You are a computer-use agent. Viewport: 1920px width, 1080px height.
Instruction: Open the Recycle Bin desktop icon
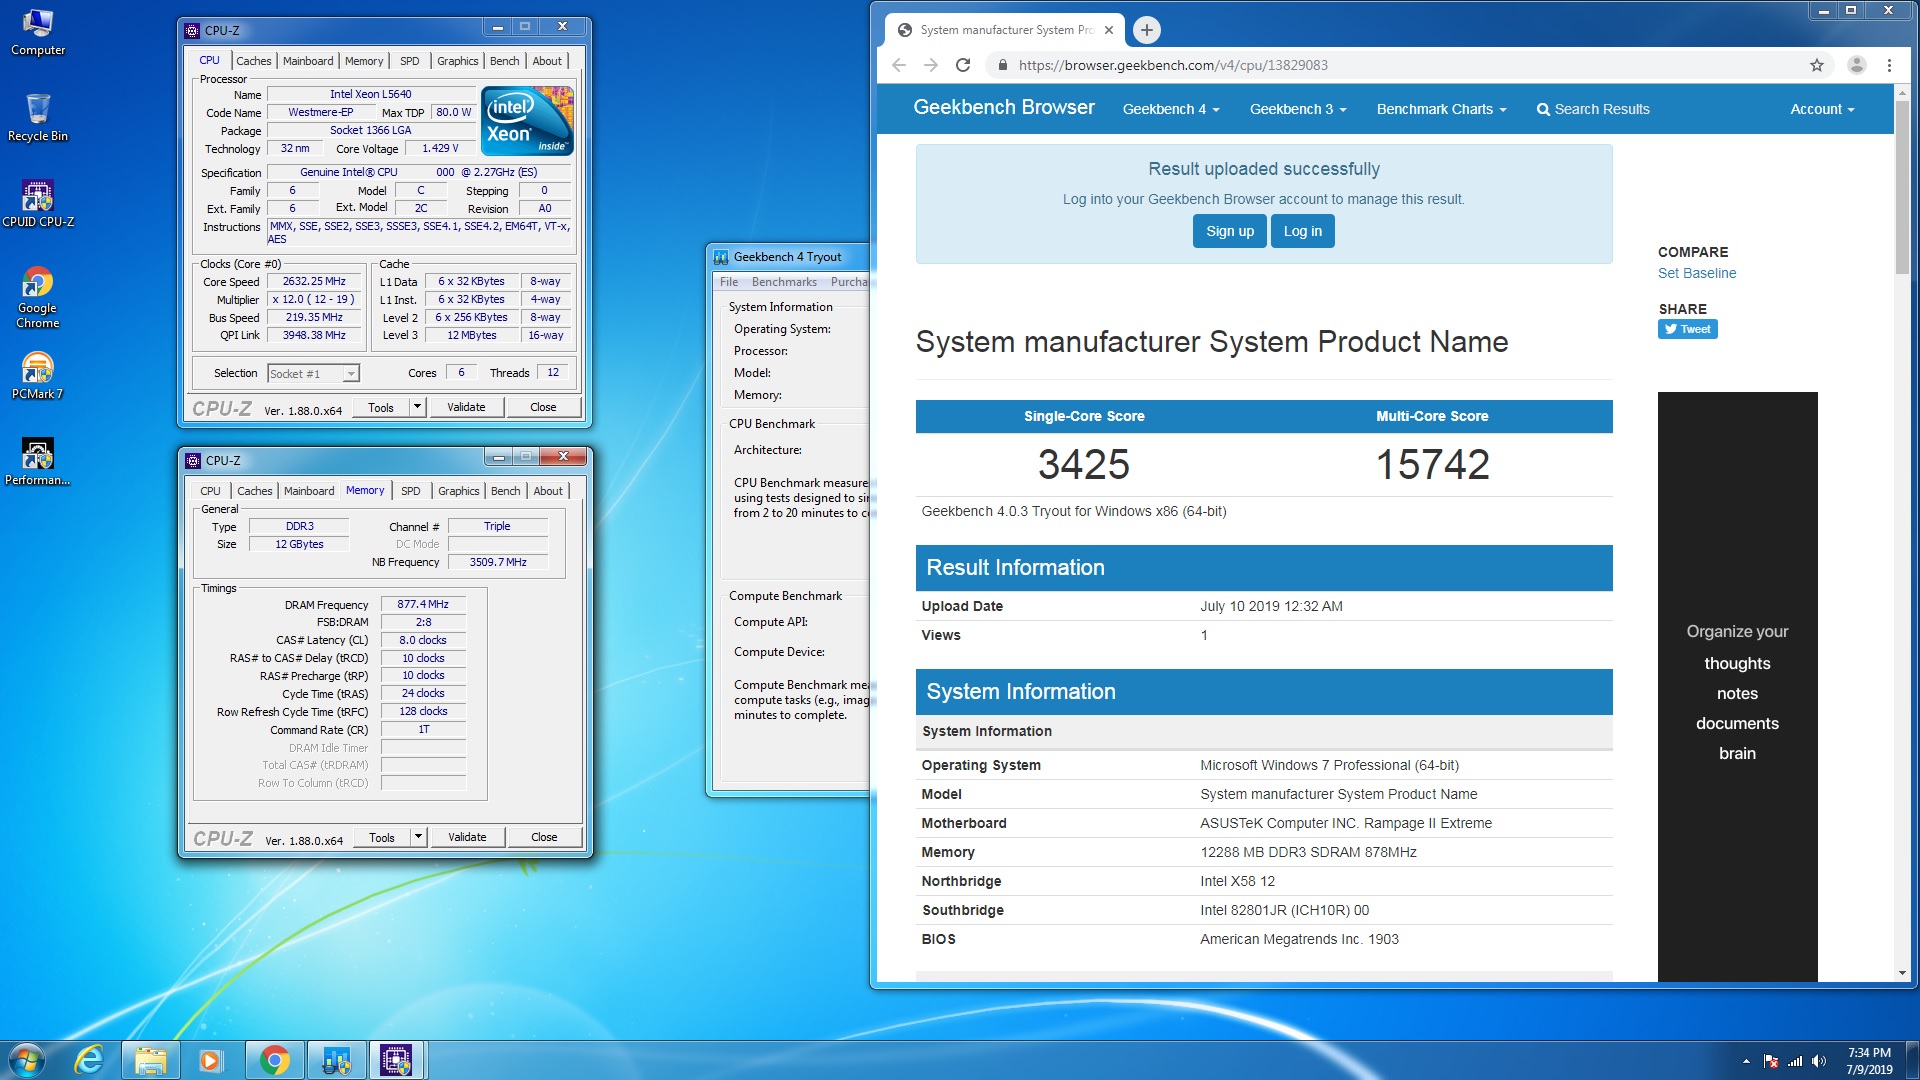(x=38, y=118)
